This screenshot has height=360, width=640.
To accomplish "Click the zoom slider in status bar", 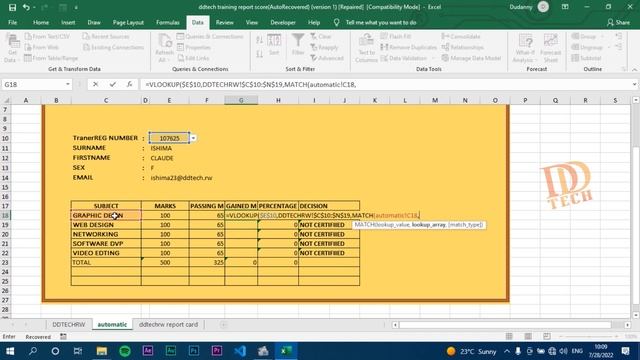I will point(589,336).
